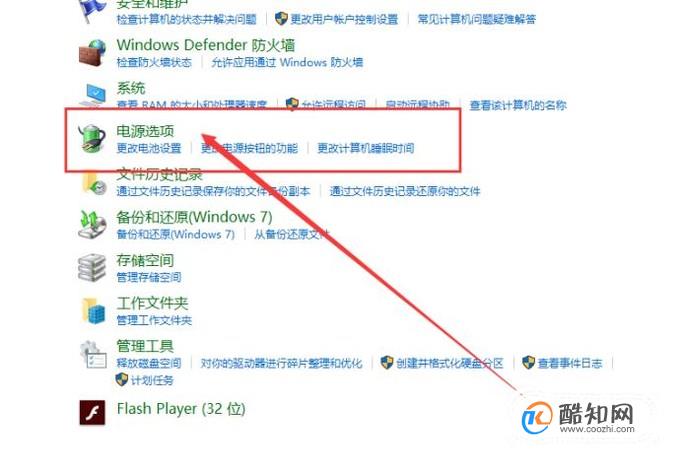Image resolution: width=682 pixels, height=472 pixels.
Task: Open 更改电池设置 link
Action: pos(149,148)
